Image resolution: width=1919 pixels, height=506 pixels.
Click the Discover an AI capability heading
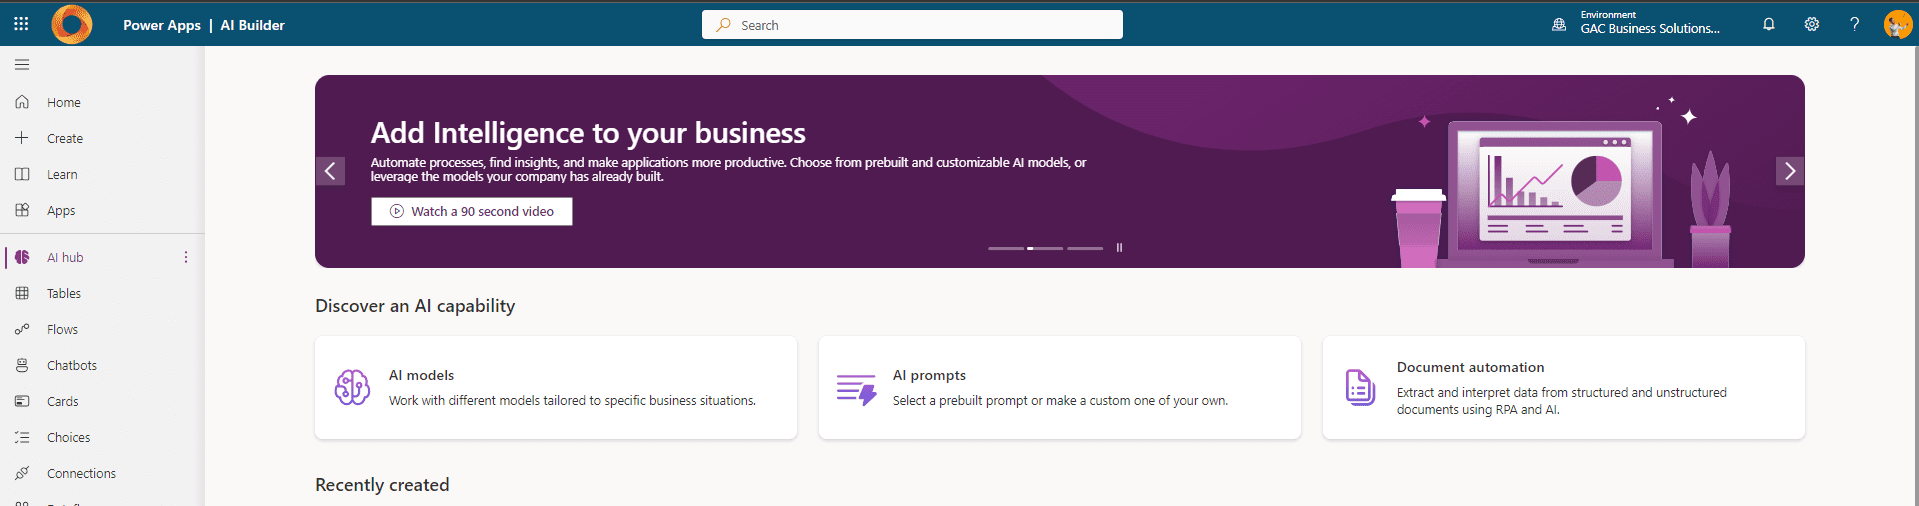pyautogui.click(x=415, y=306)
